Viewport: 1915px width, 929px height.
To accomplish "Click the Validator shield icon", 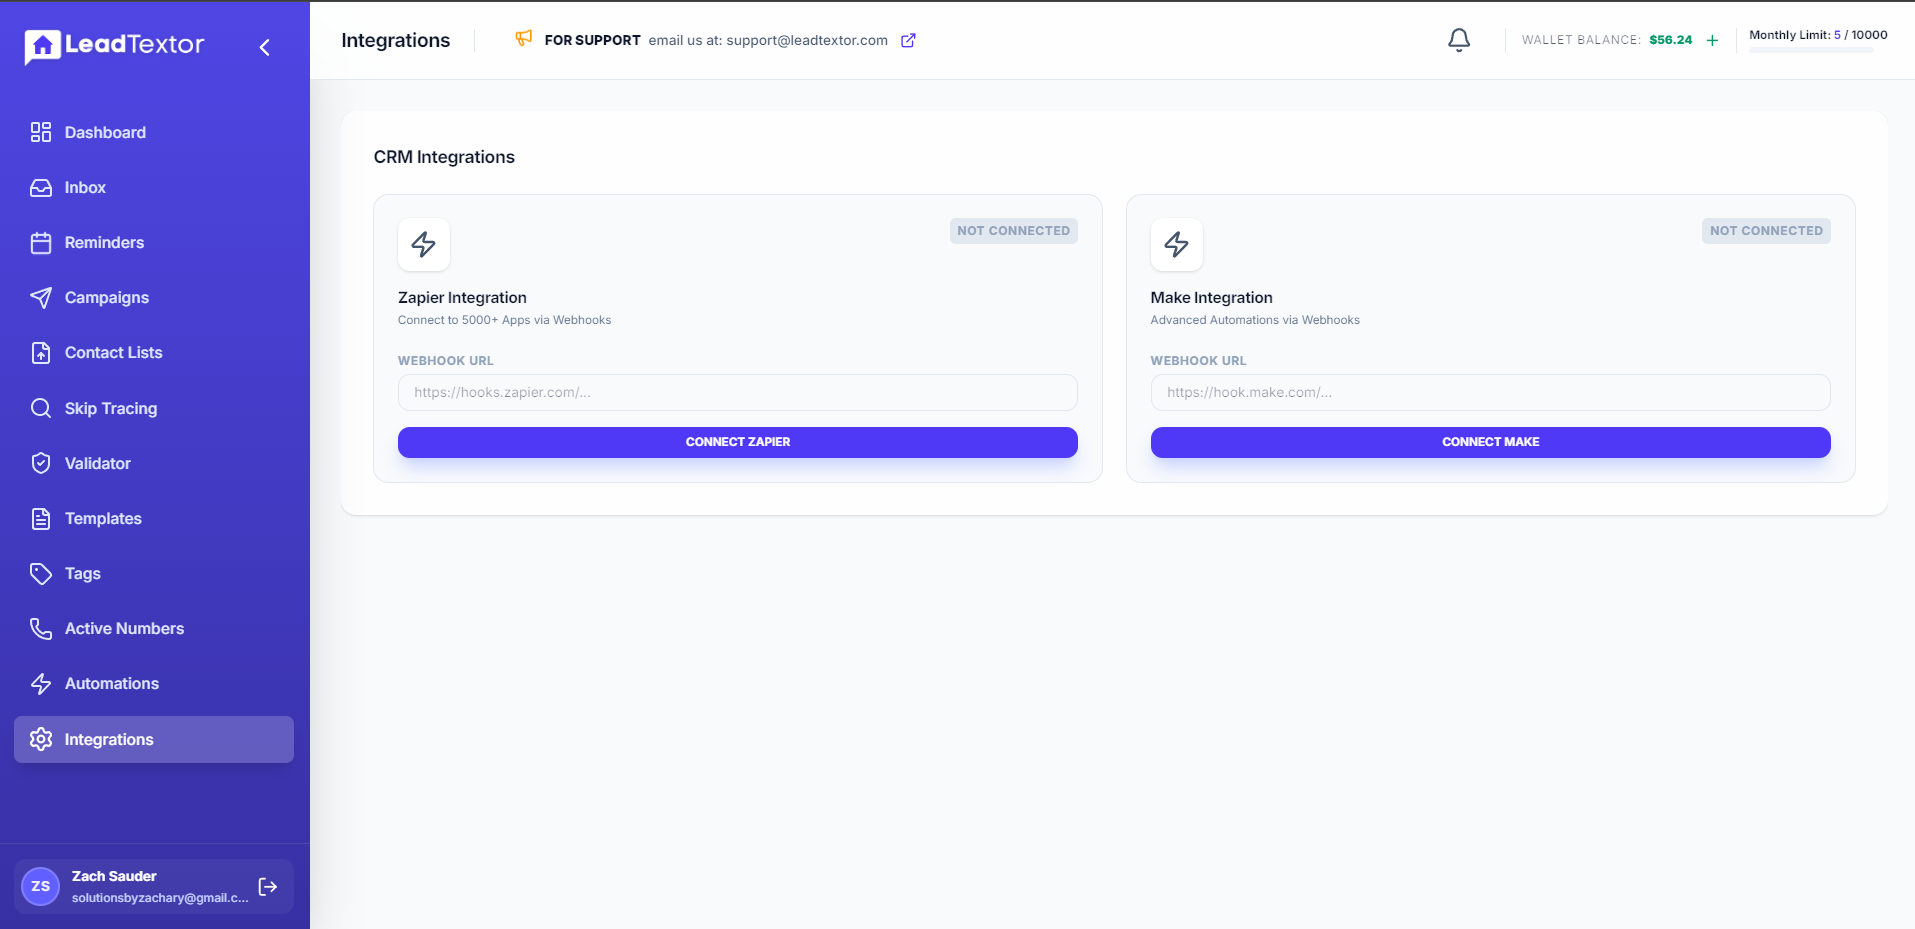I will 41,463.
